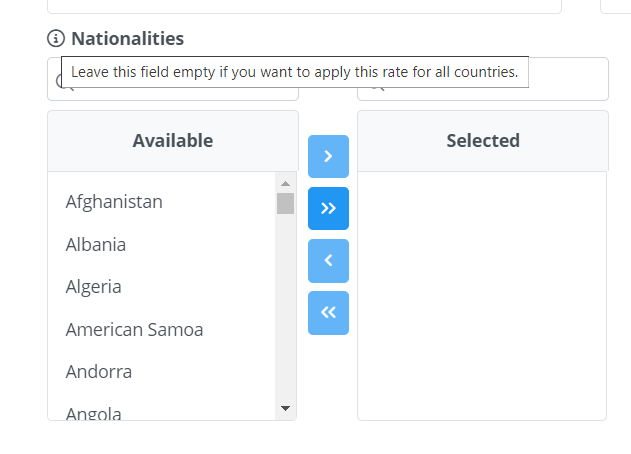Choose Algeria from the Available countries
This screenshot has height=454, width=631.
(94, 287)
